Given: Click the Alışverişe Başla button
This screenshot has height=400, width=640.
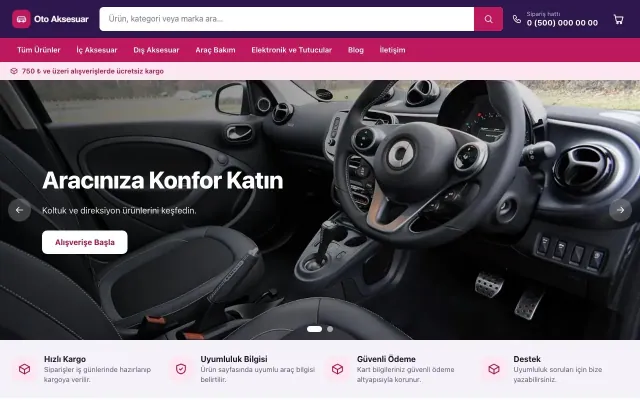Looking at the screenshot, I should [x=85, y=242].
